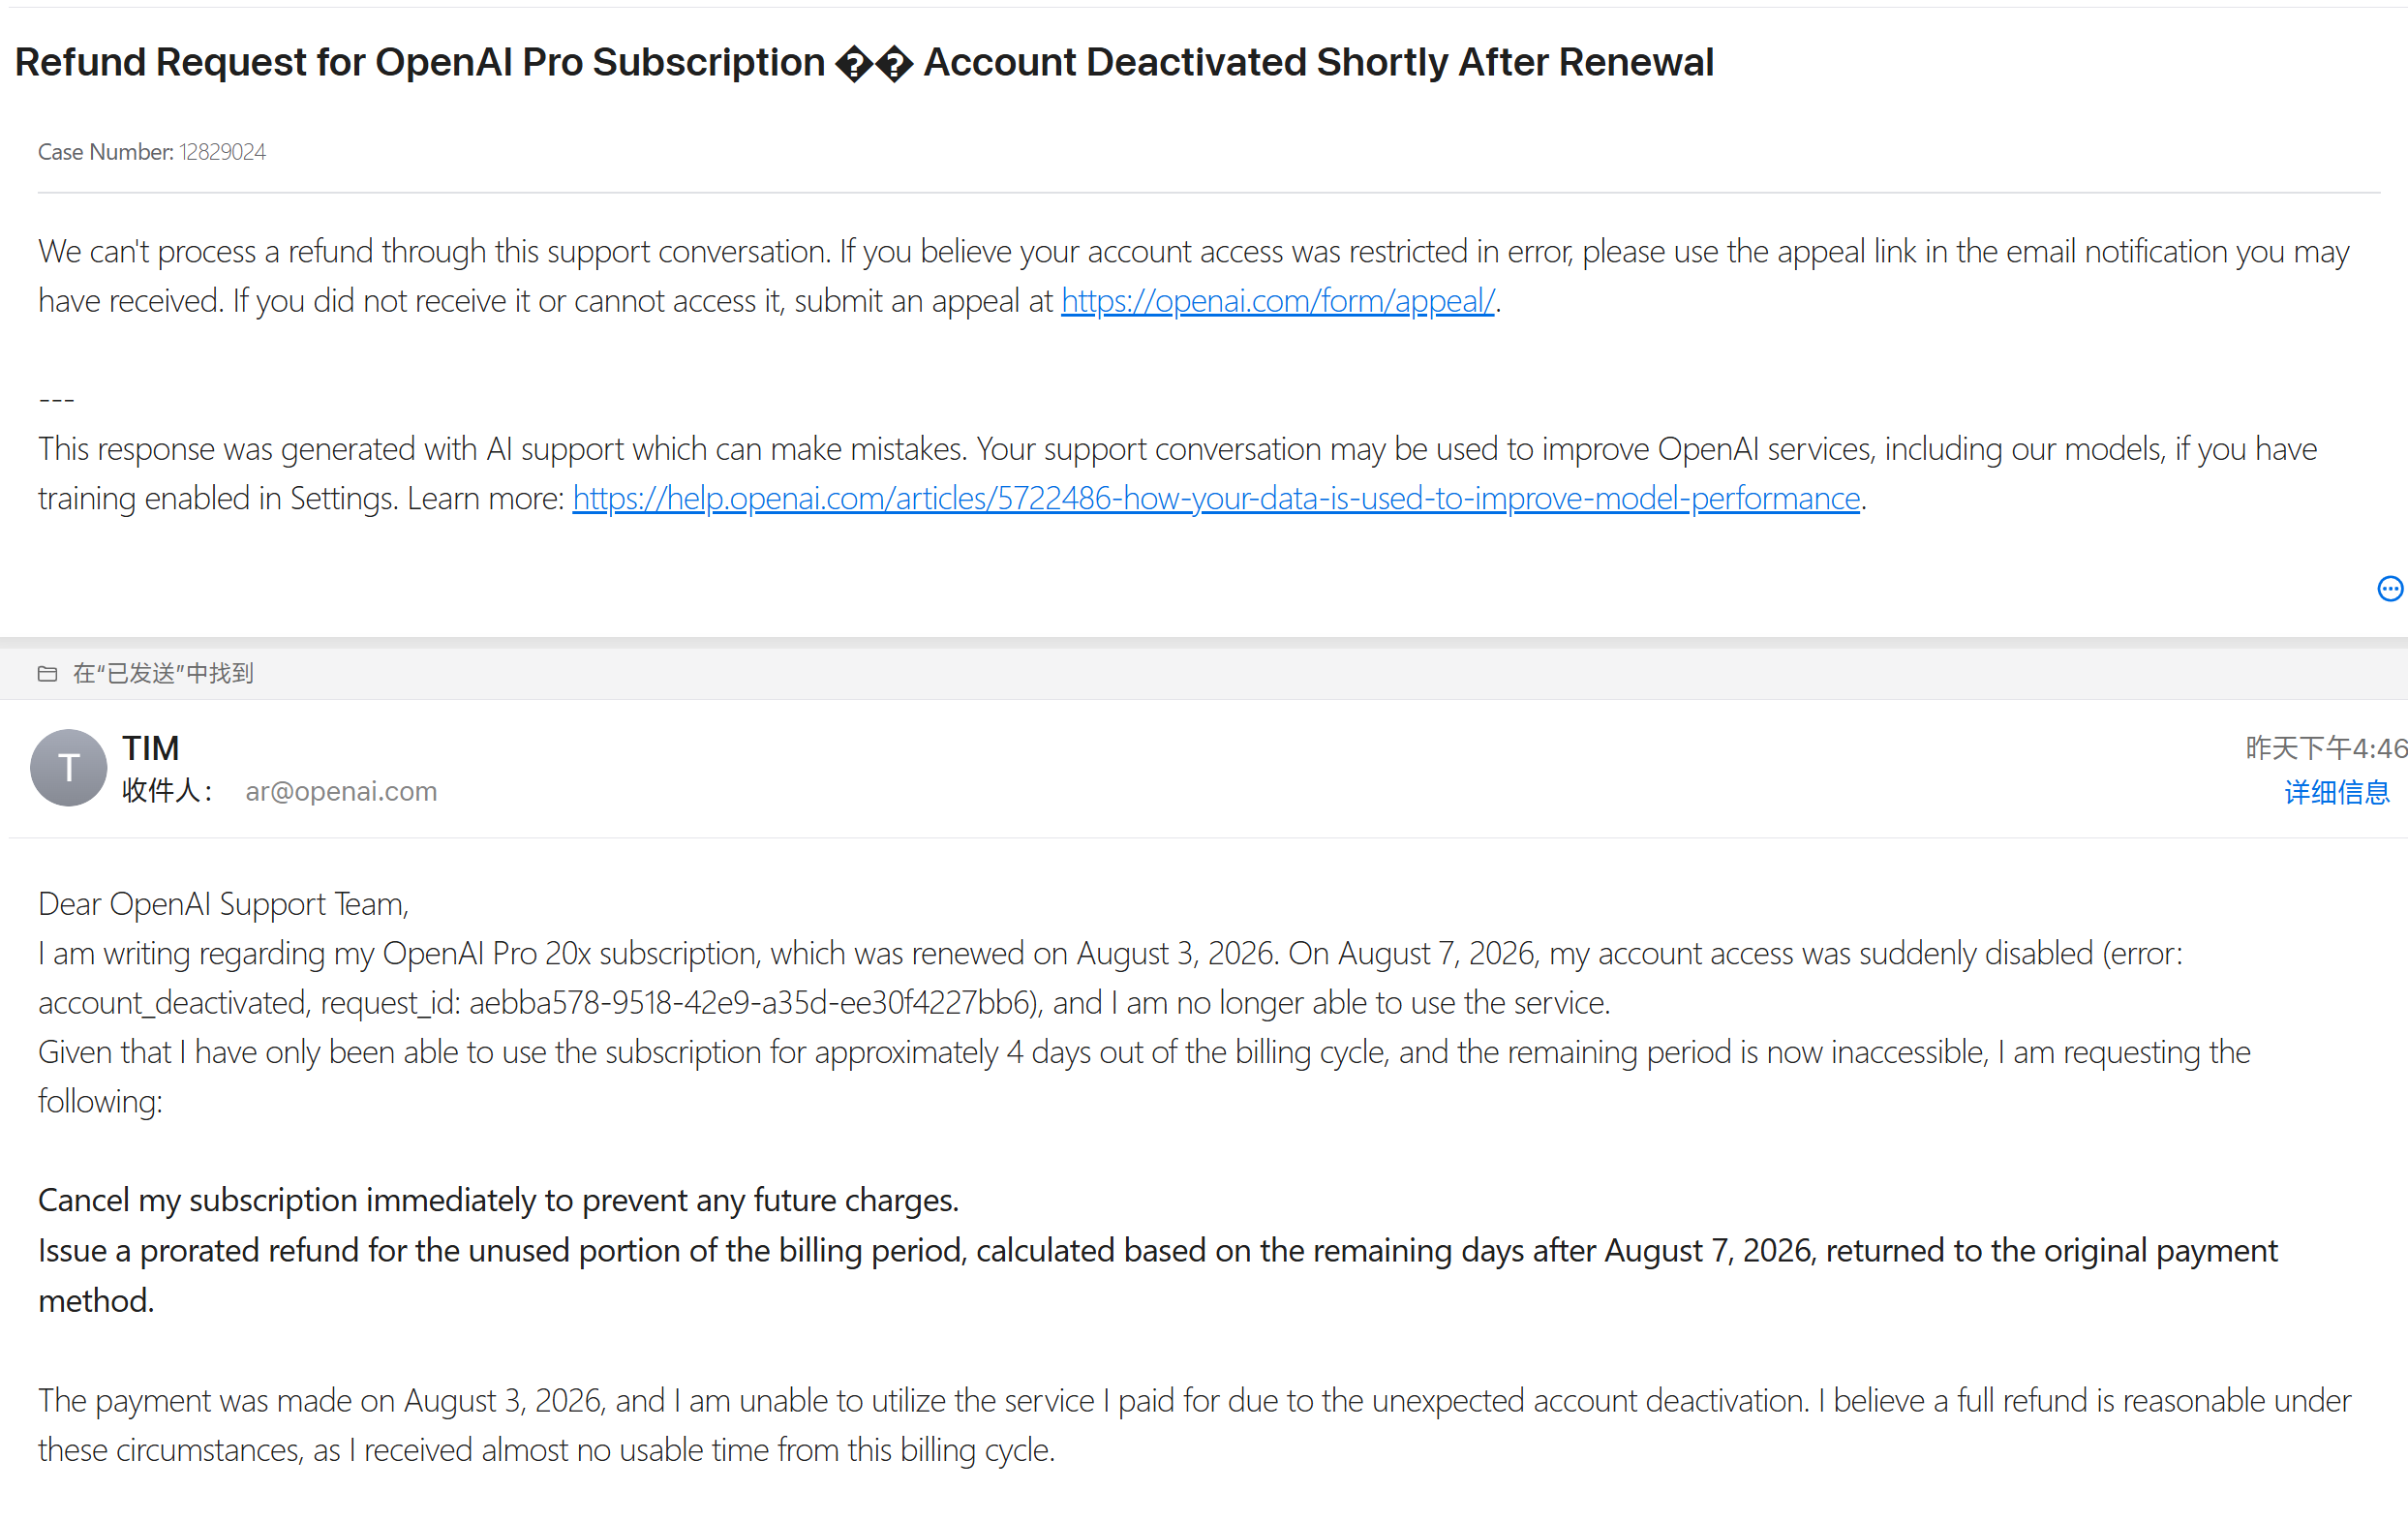Open the openai.com/form/appeal link
The width and height of the screenshot is (2408, 1521).
coord(1277,301)
